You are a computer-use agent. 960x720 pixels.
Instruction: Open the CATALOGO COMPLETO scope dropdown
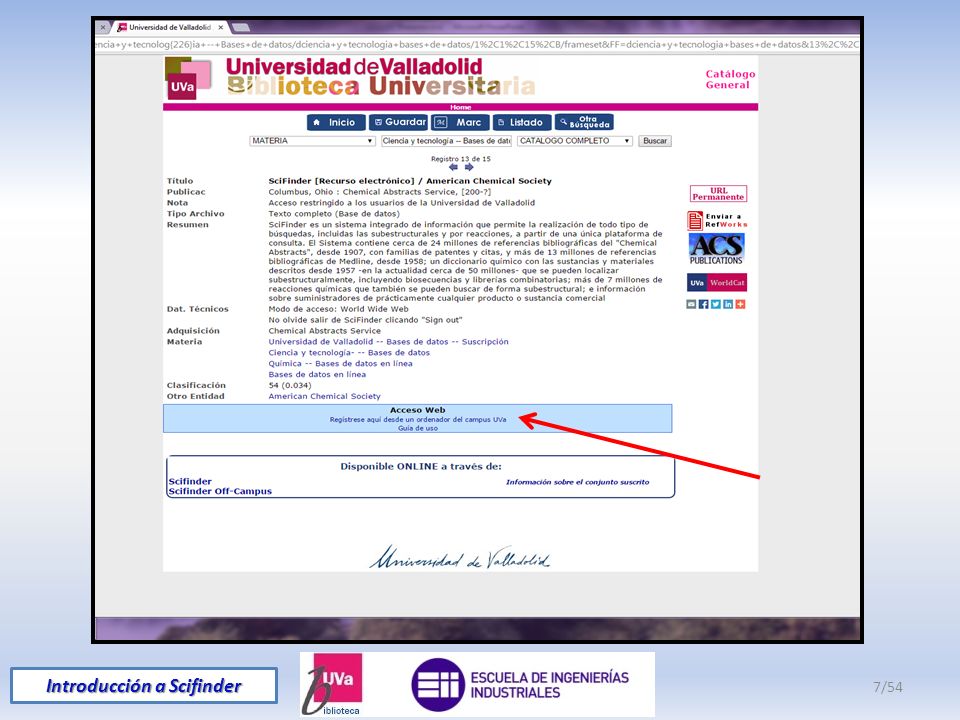(x=575, y=141)
